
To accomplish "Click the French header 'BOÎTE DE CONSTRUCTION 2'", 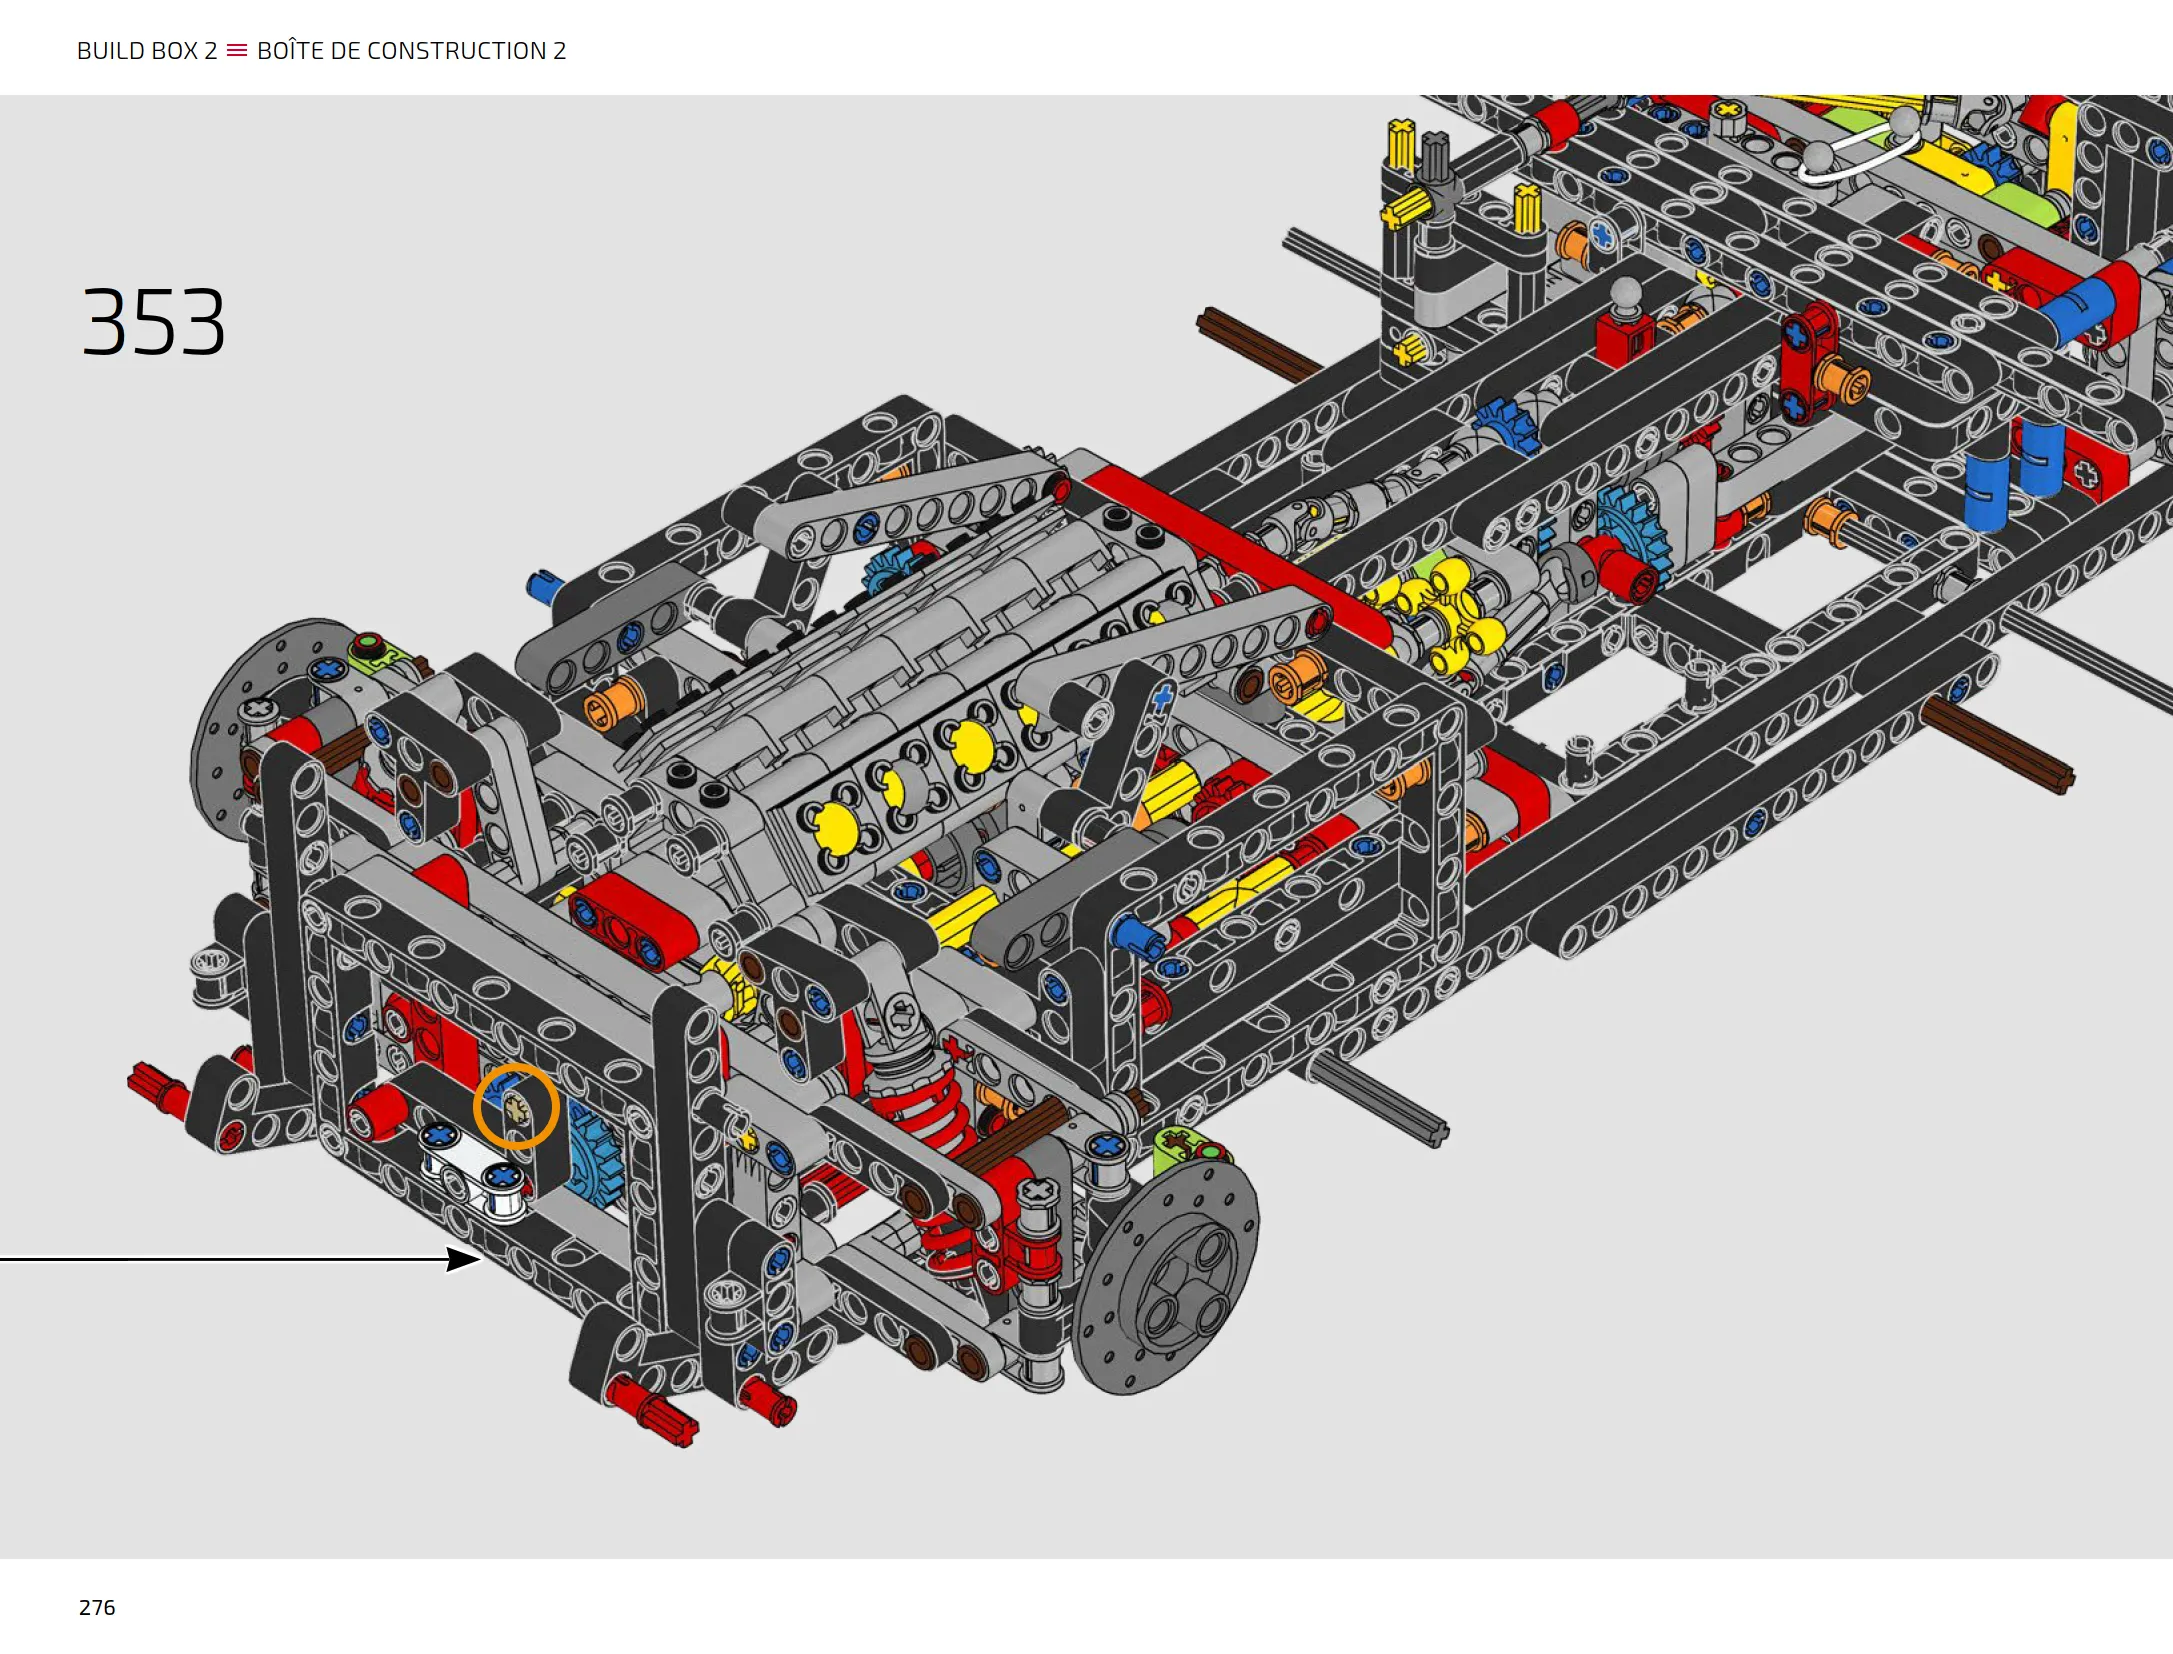I will (411, 51).
